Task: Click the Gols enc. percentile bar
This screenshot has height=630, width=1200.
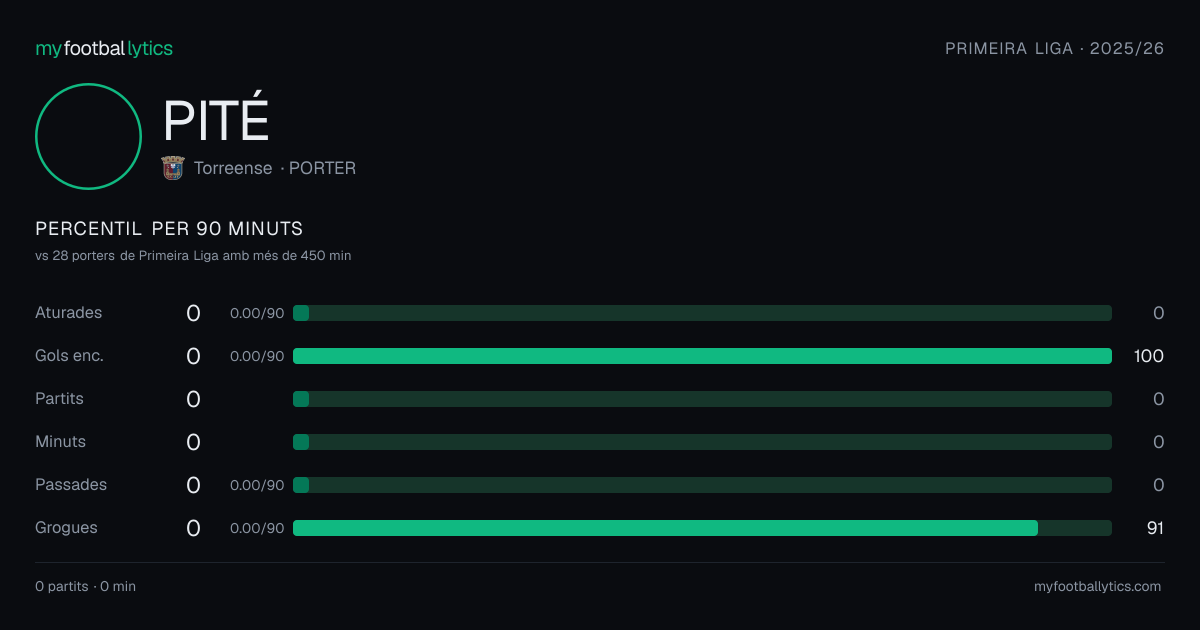Action: 702,356
